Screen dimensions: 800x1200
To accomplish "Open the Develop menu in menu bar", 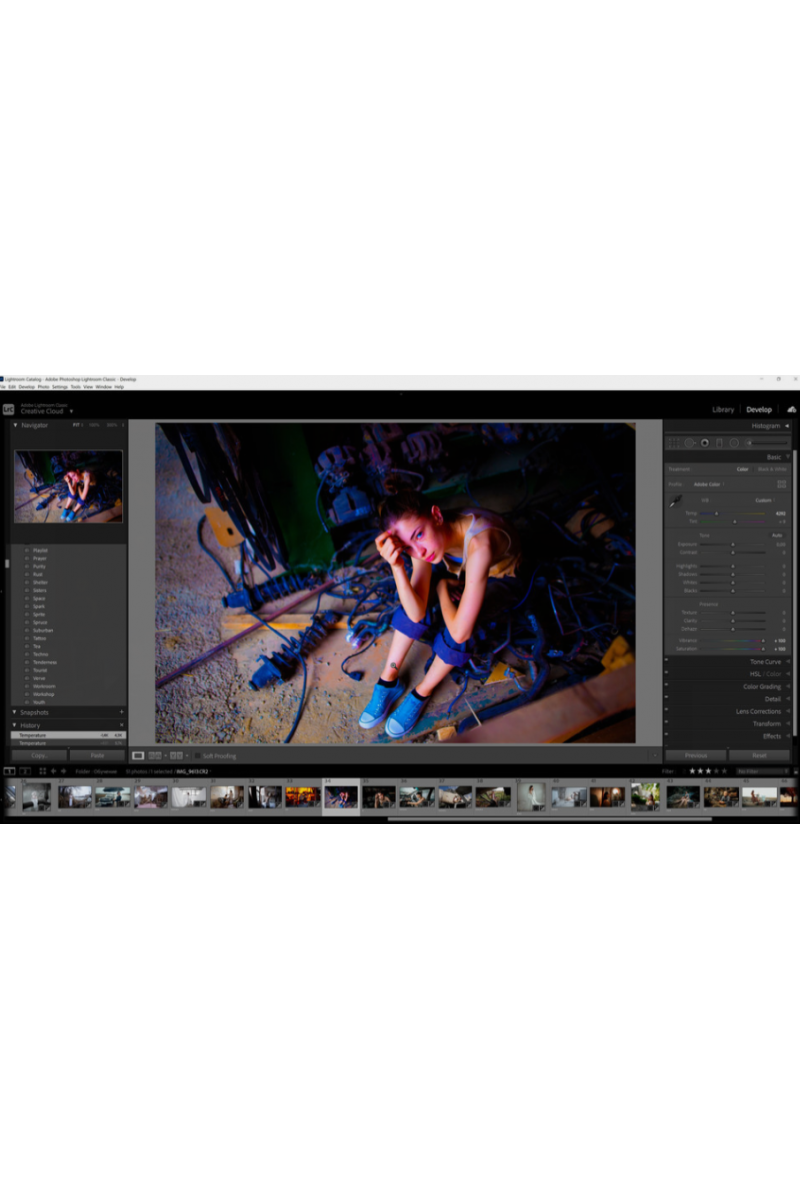I will coord(26,386).
